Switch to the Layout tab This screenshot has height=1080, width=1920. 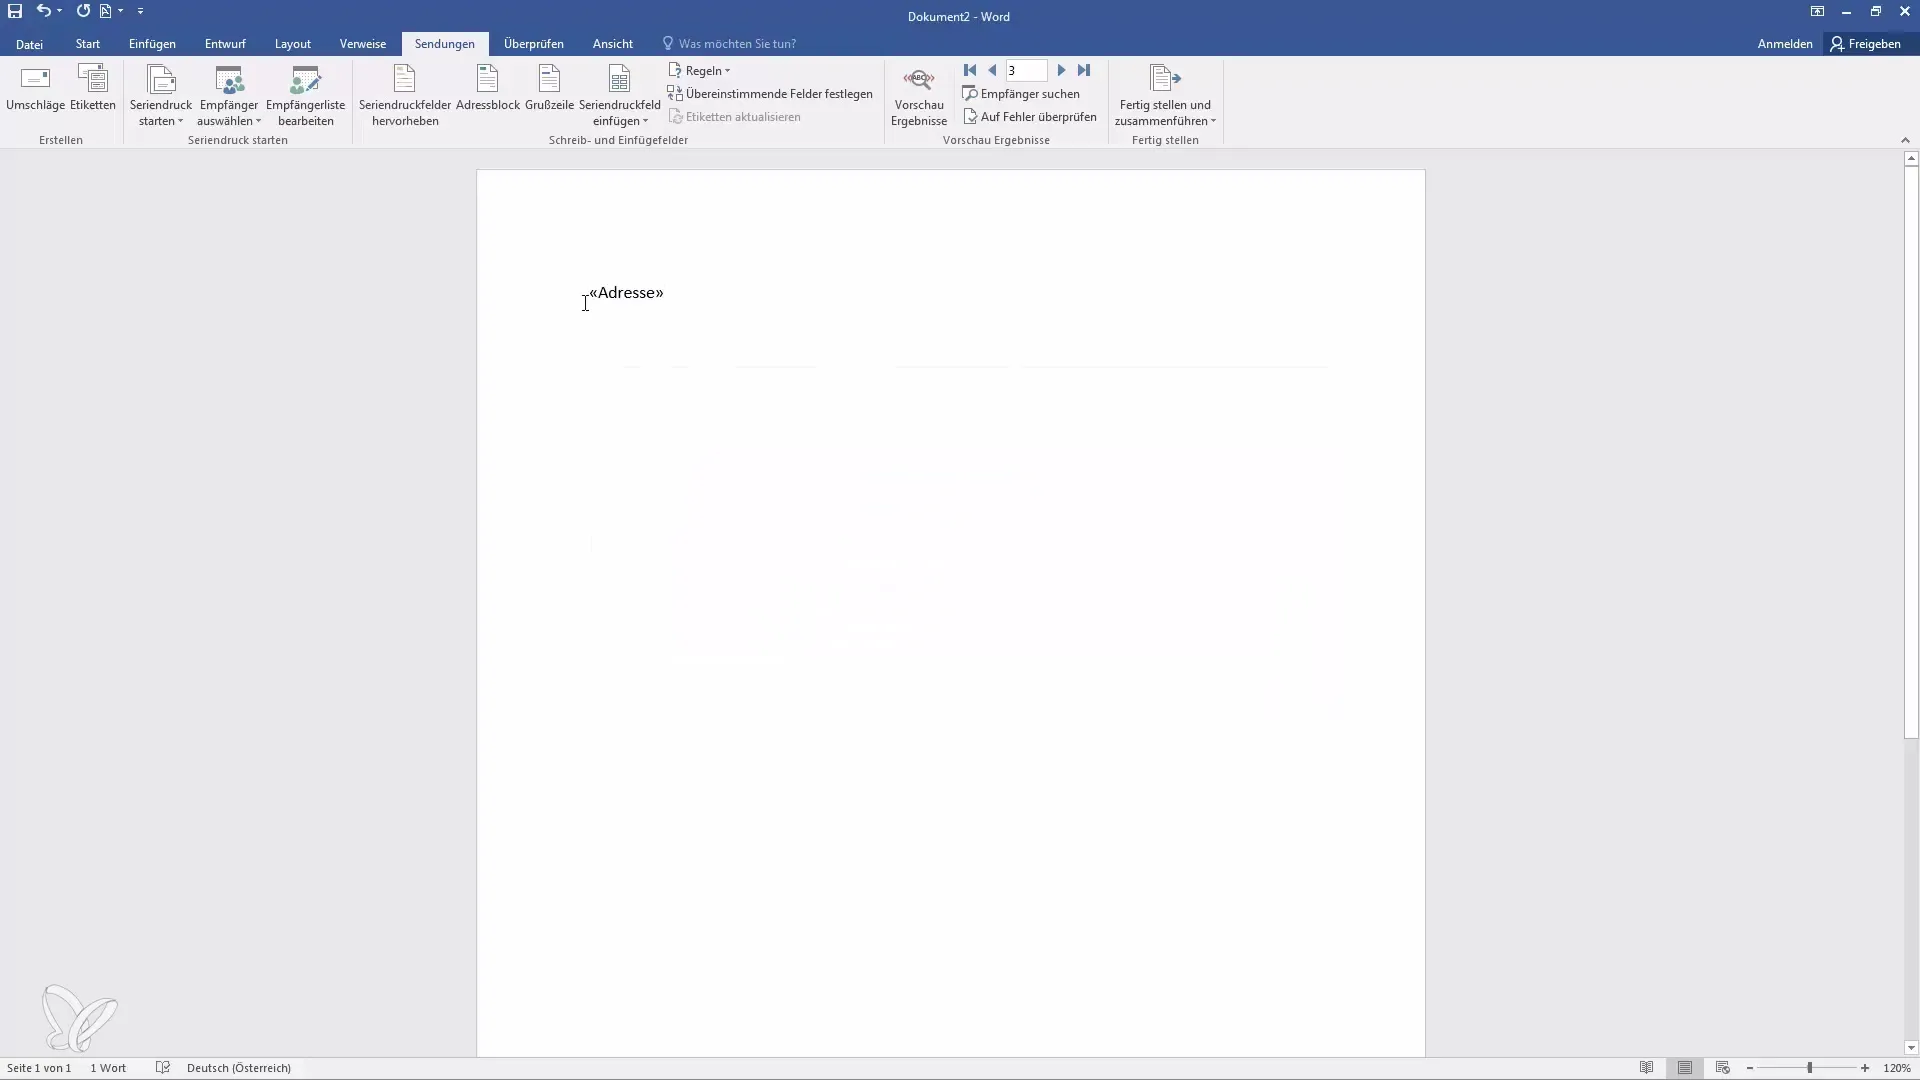[293, 44]
